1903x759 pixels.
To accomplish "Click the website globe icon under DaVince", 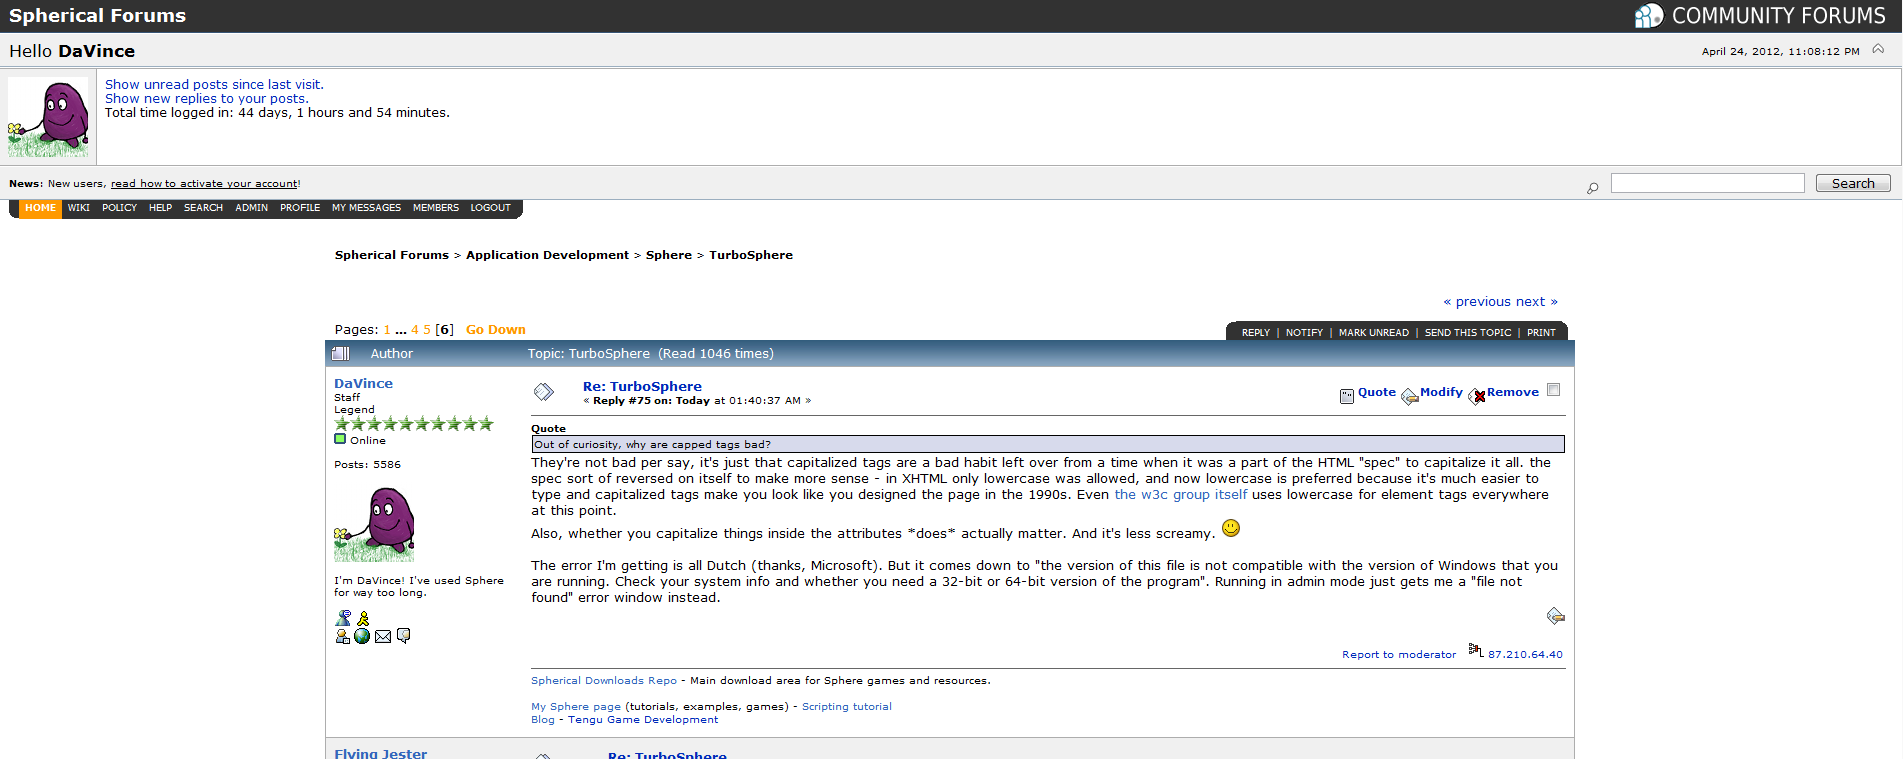I will click(x=362, y=636).
